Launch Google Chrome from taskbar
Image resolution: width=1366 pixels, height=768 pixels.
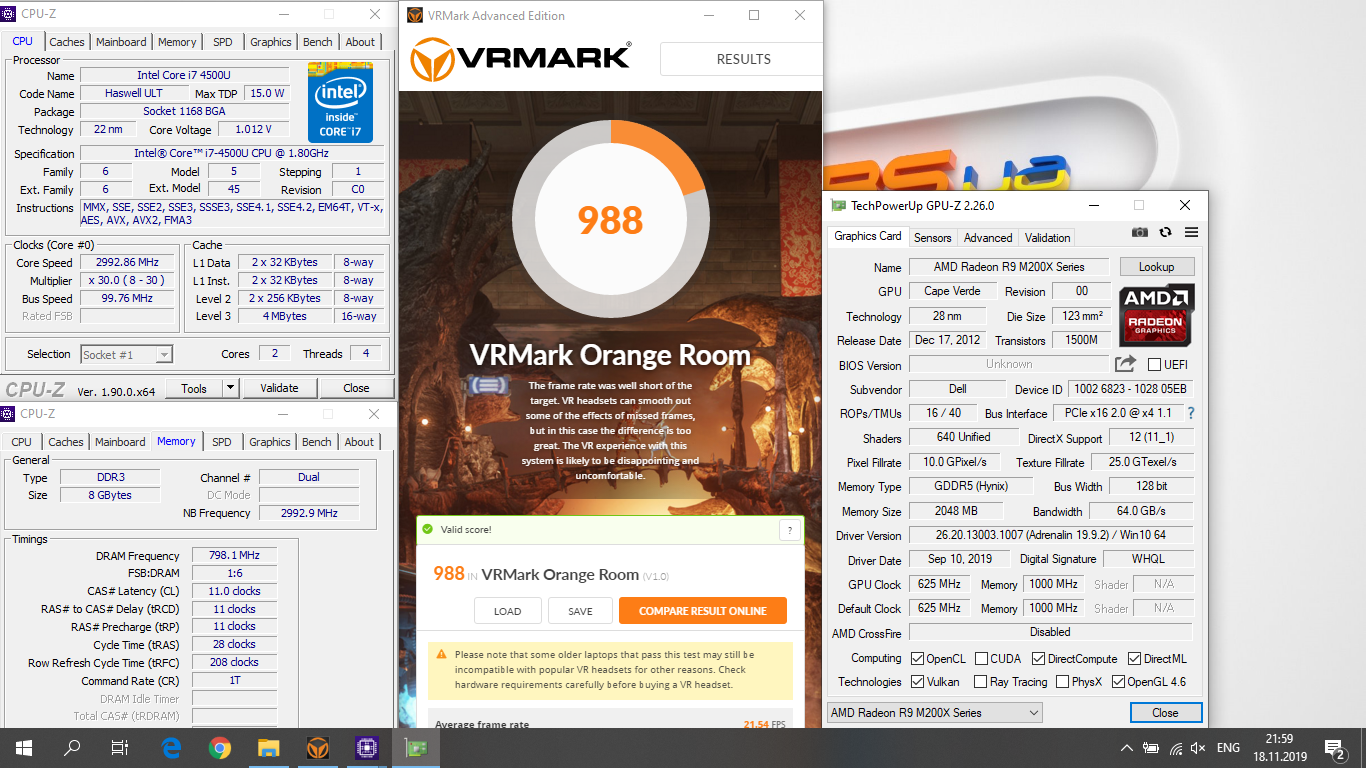coord(220,748)
